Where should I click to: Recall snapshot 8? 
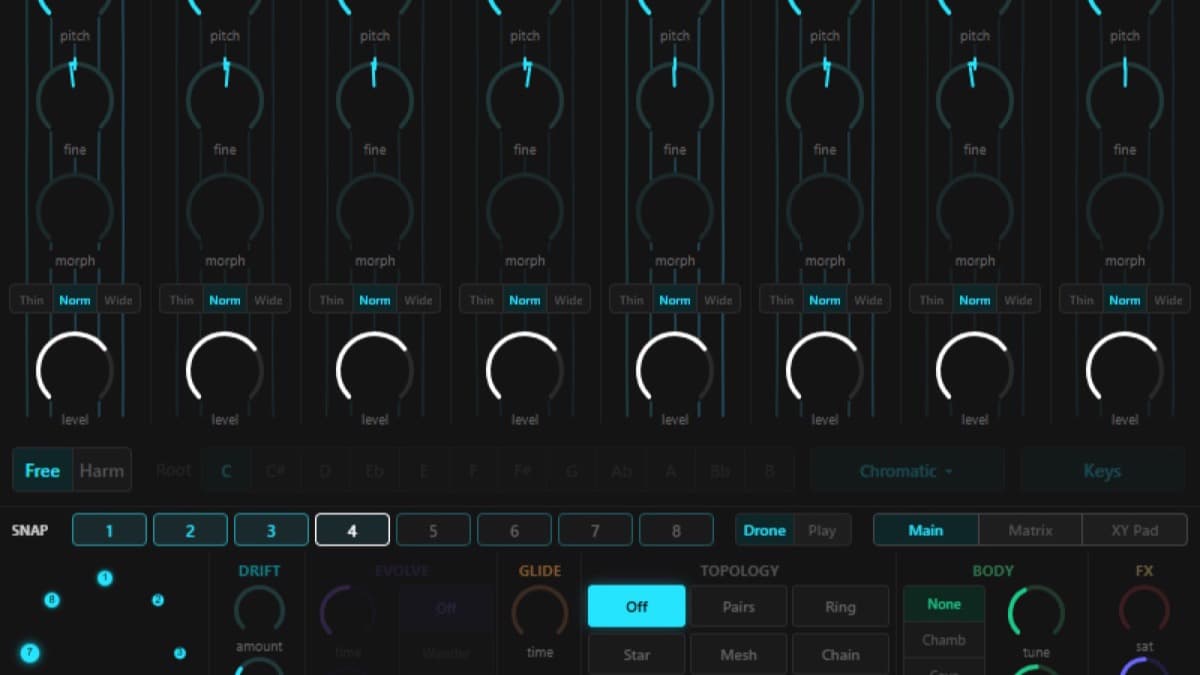[676, 530]
